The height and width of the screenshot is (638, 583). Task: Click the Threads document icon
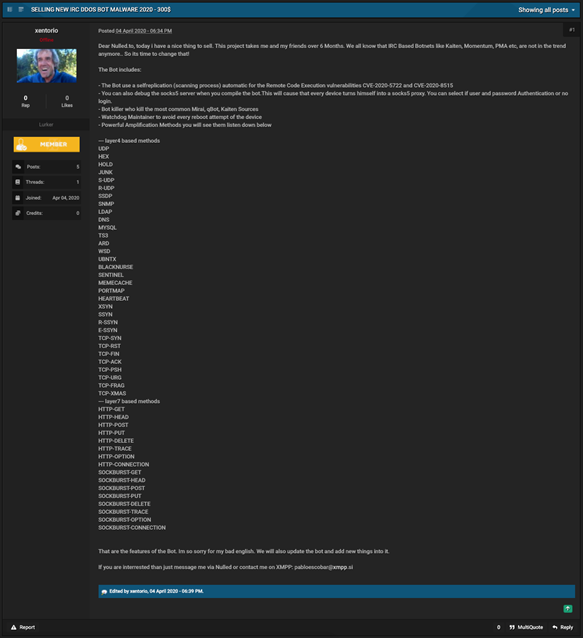[17, 182]
